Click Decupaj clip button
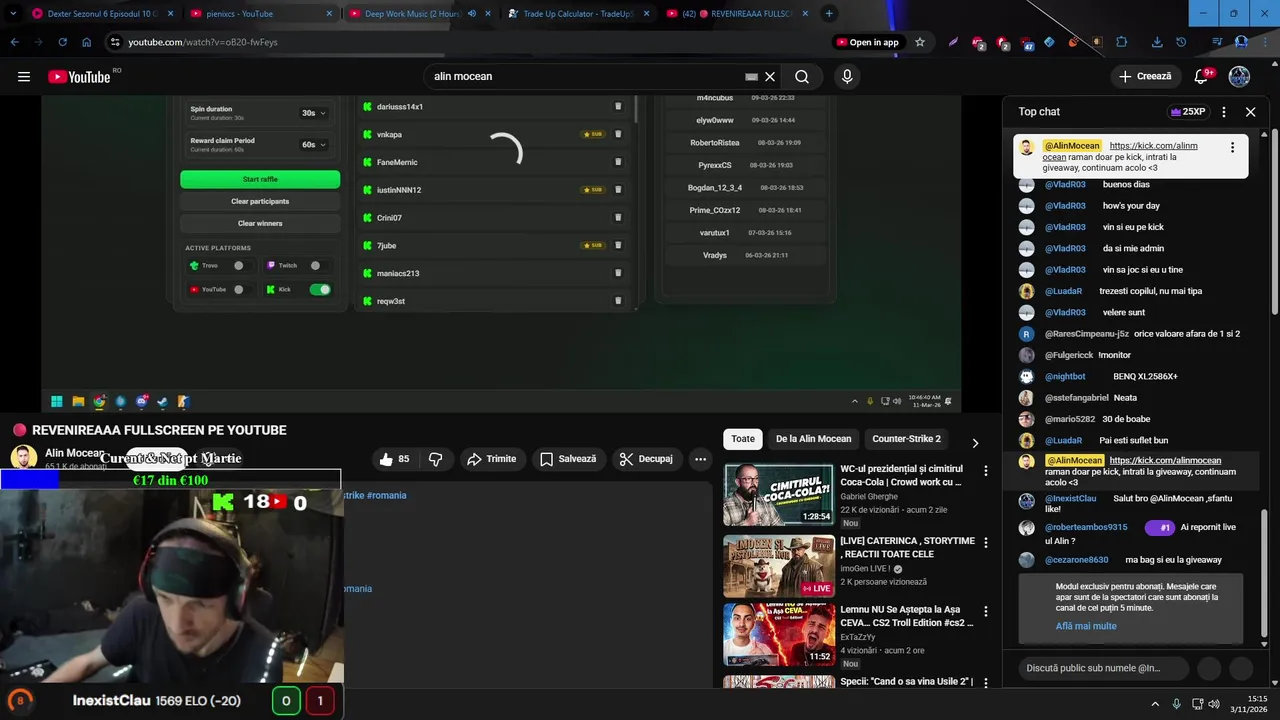Screen dimensions: 1280x720 [646, 459]
